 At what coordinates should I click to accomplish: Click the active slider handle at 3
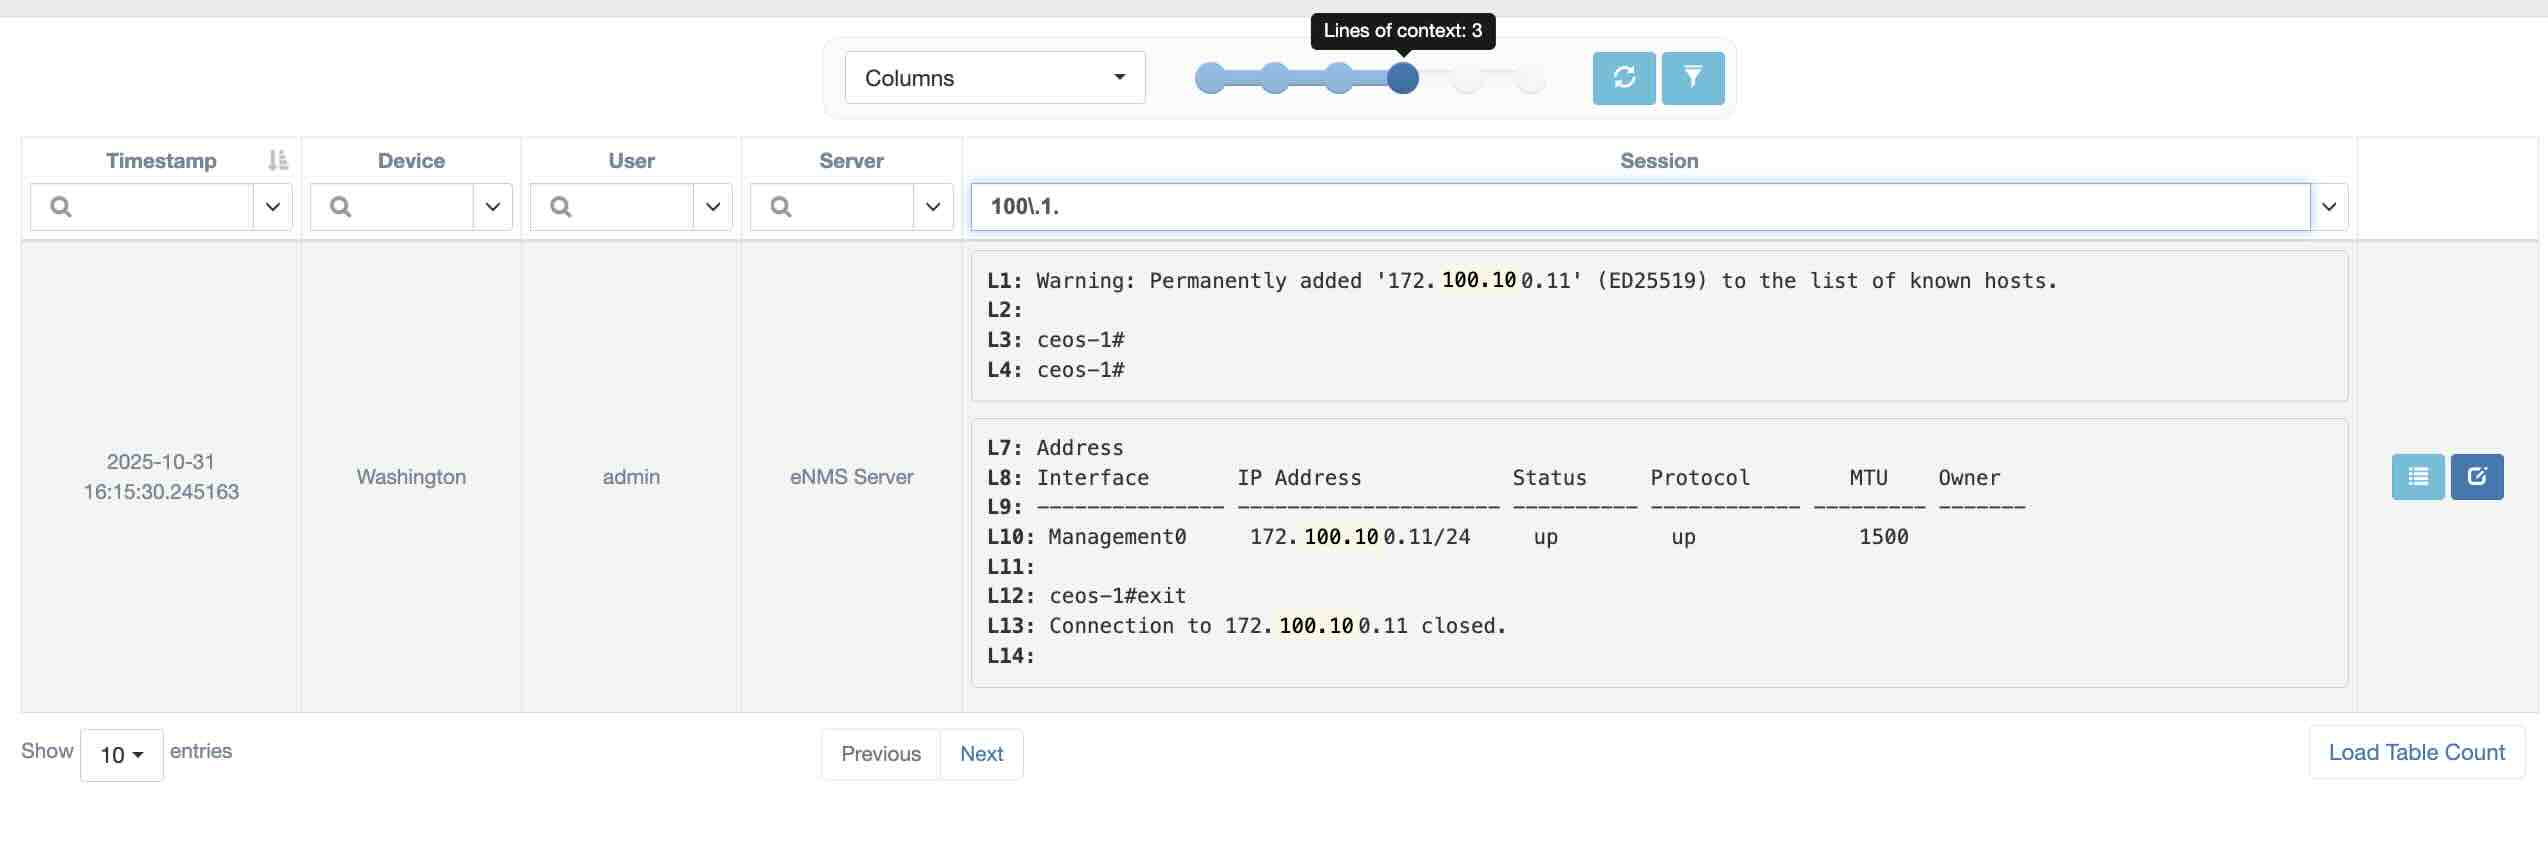pyautogui.click(x=1403, y=78)
